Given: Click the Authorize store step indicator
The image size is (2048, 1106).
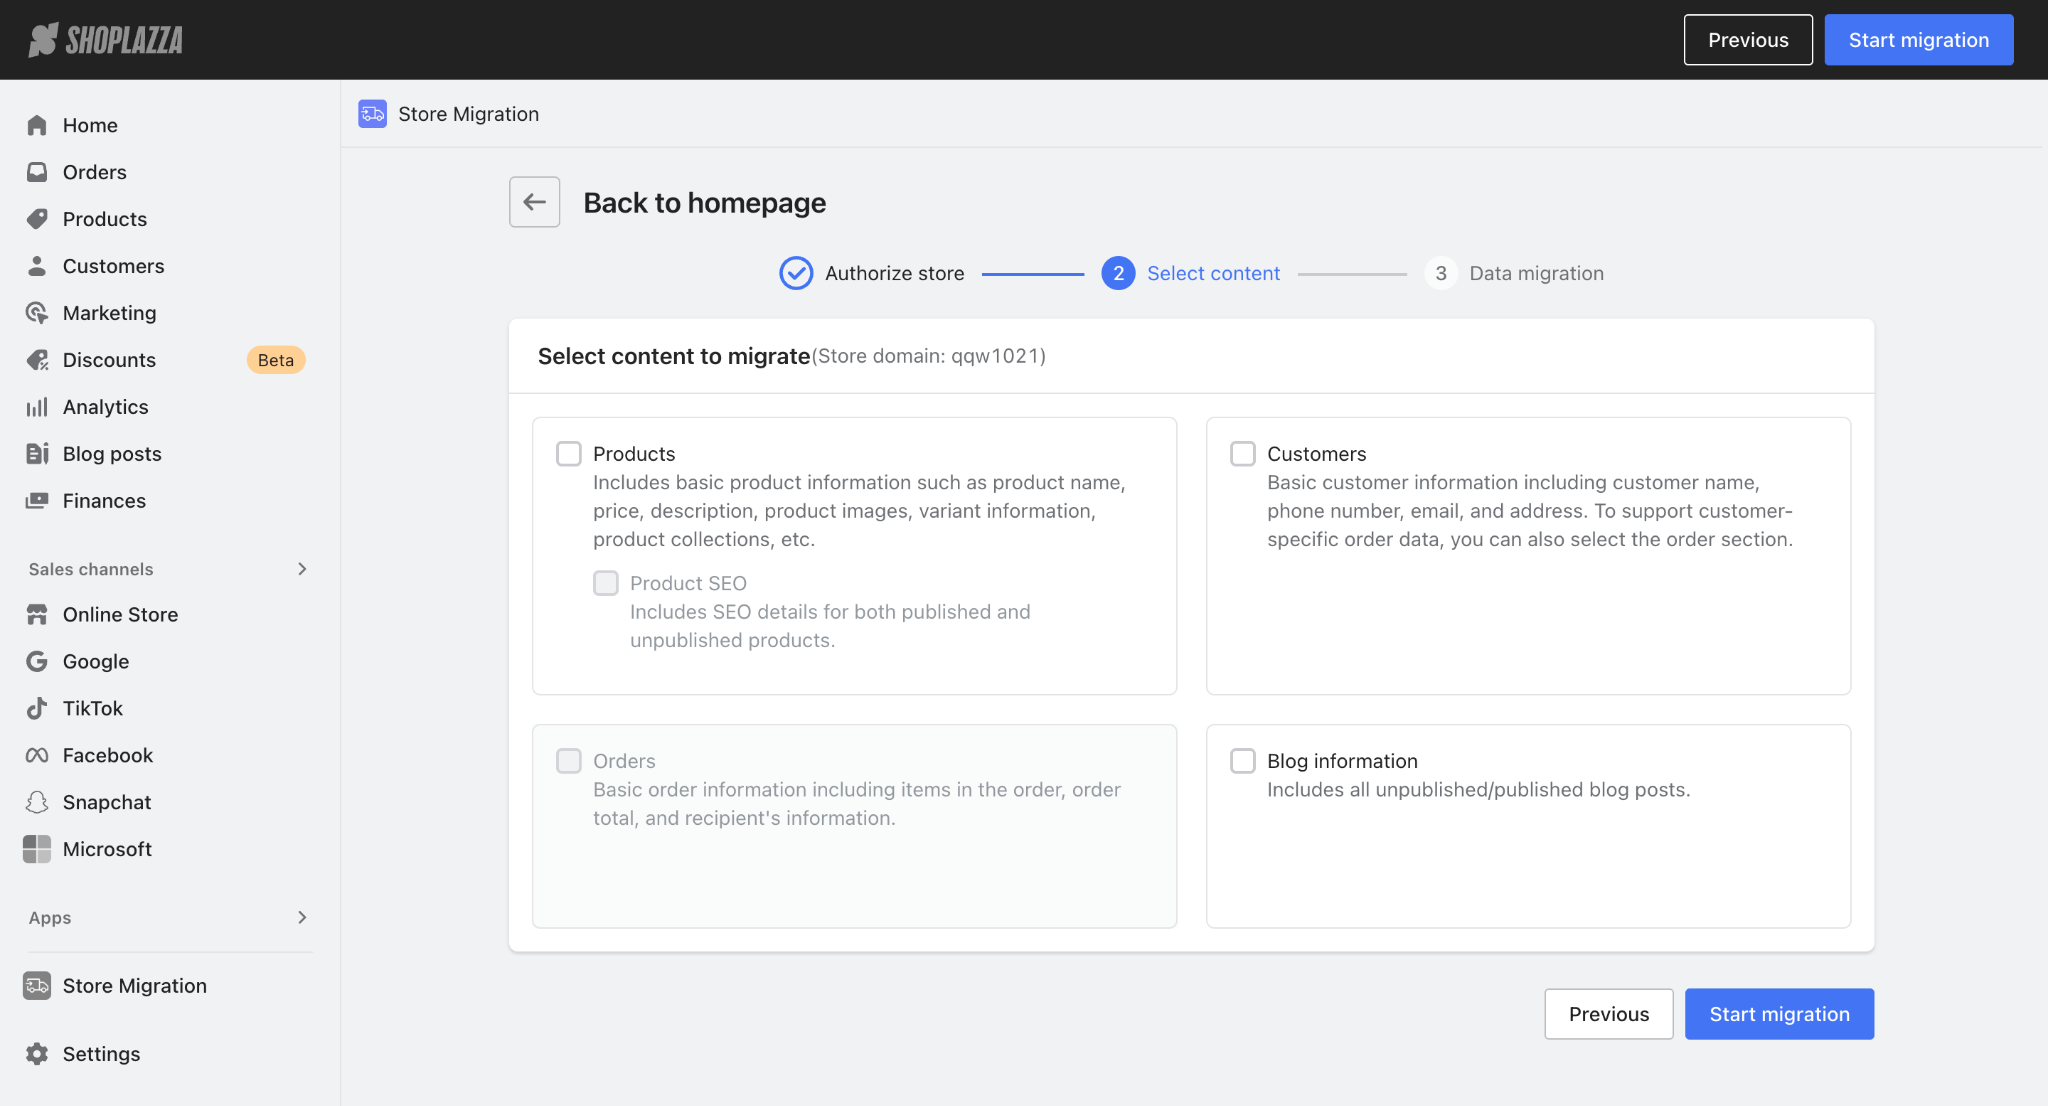Looking at the screenshot, I should [796, 273].
